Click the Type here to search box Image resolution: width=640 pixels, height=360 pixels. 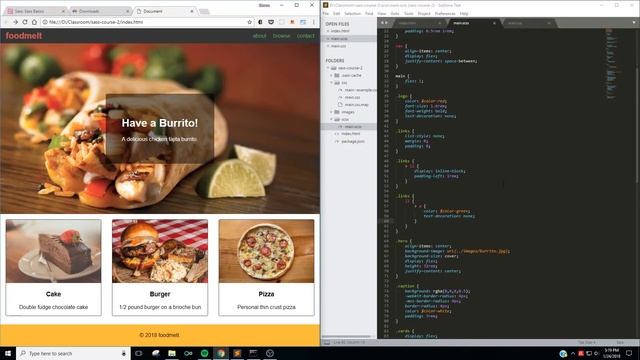coord(73,353)
